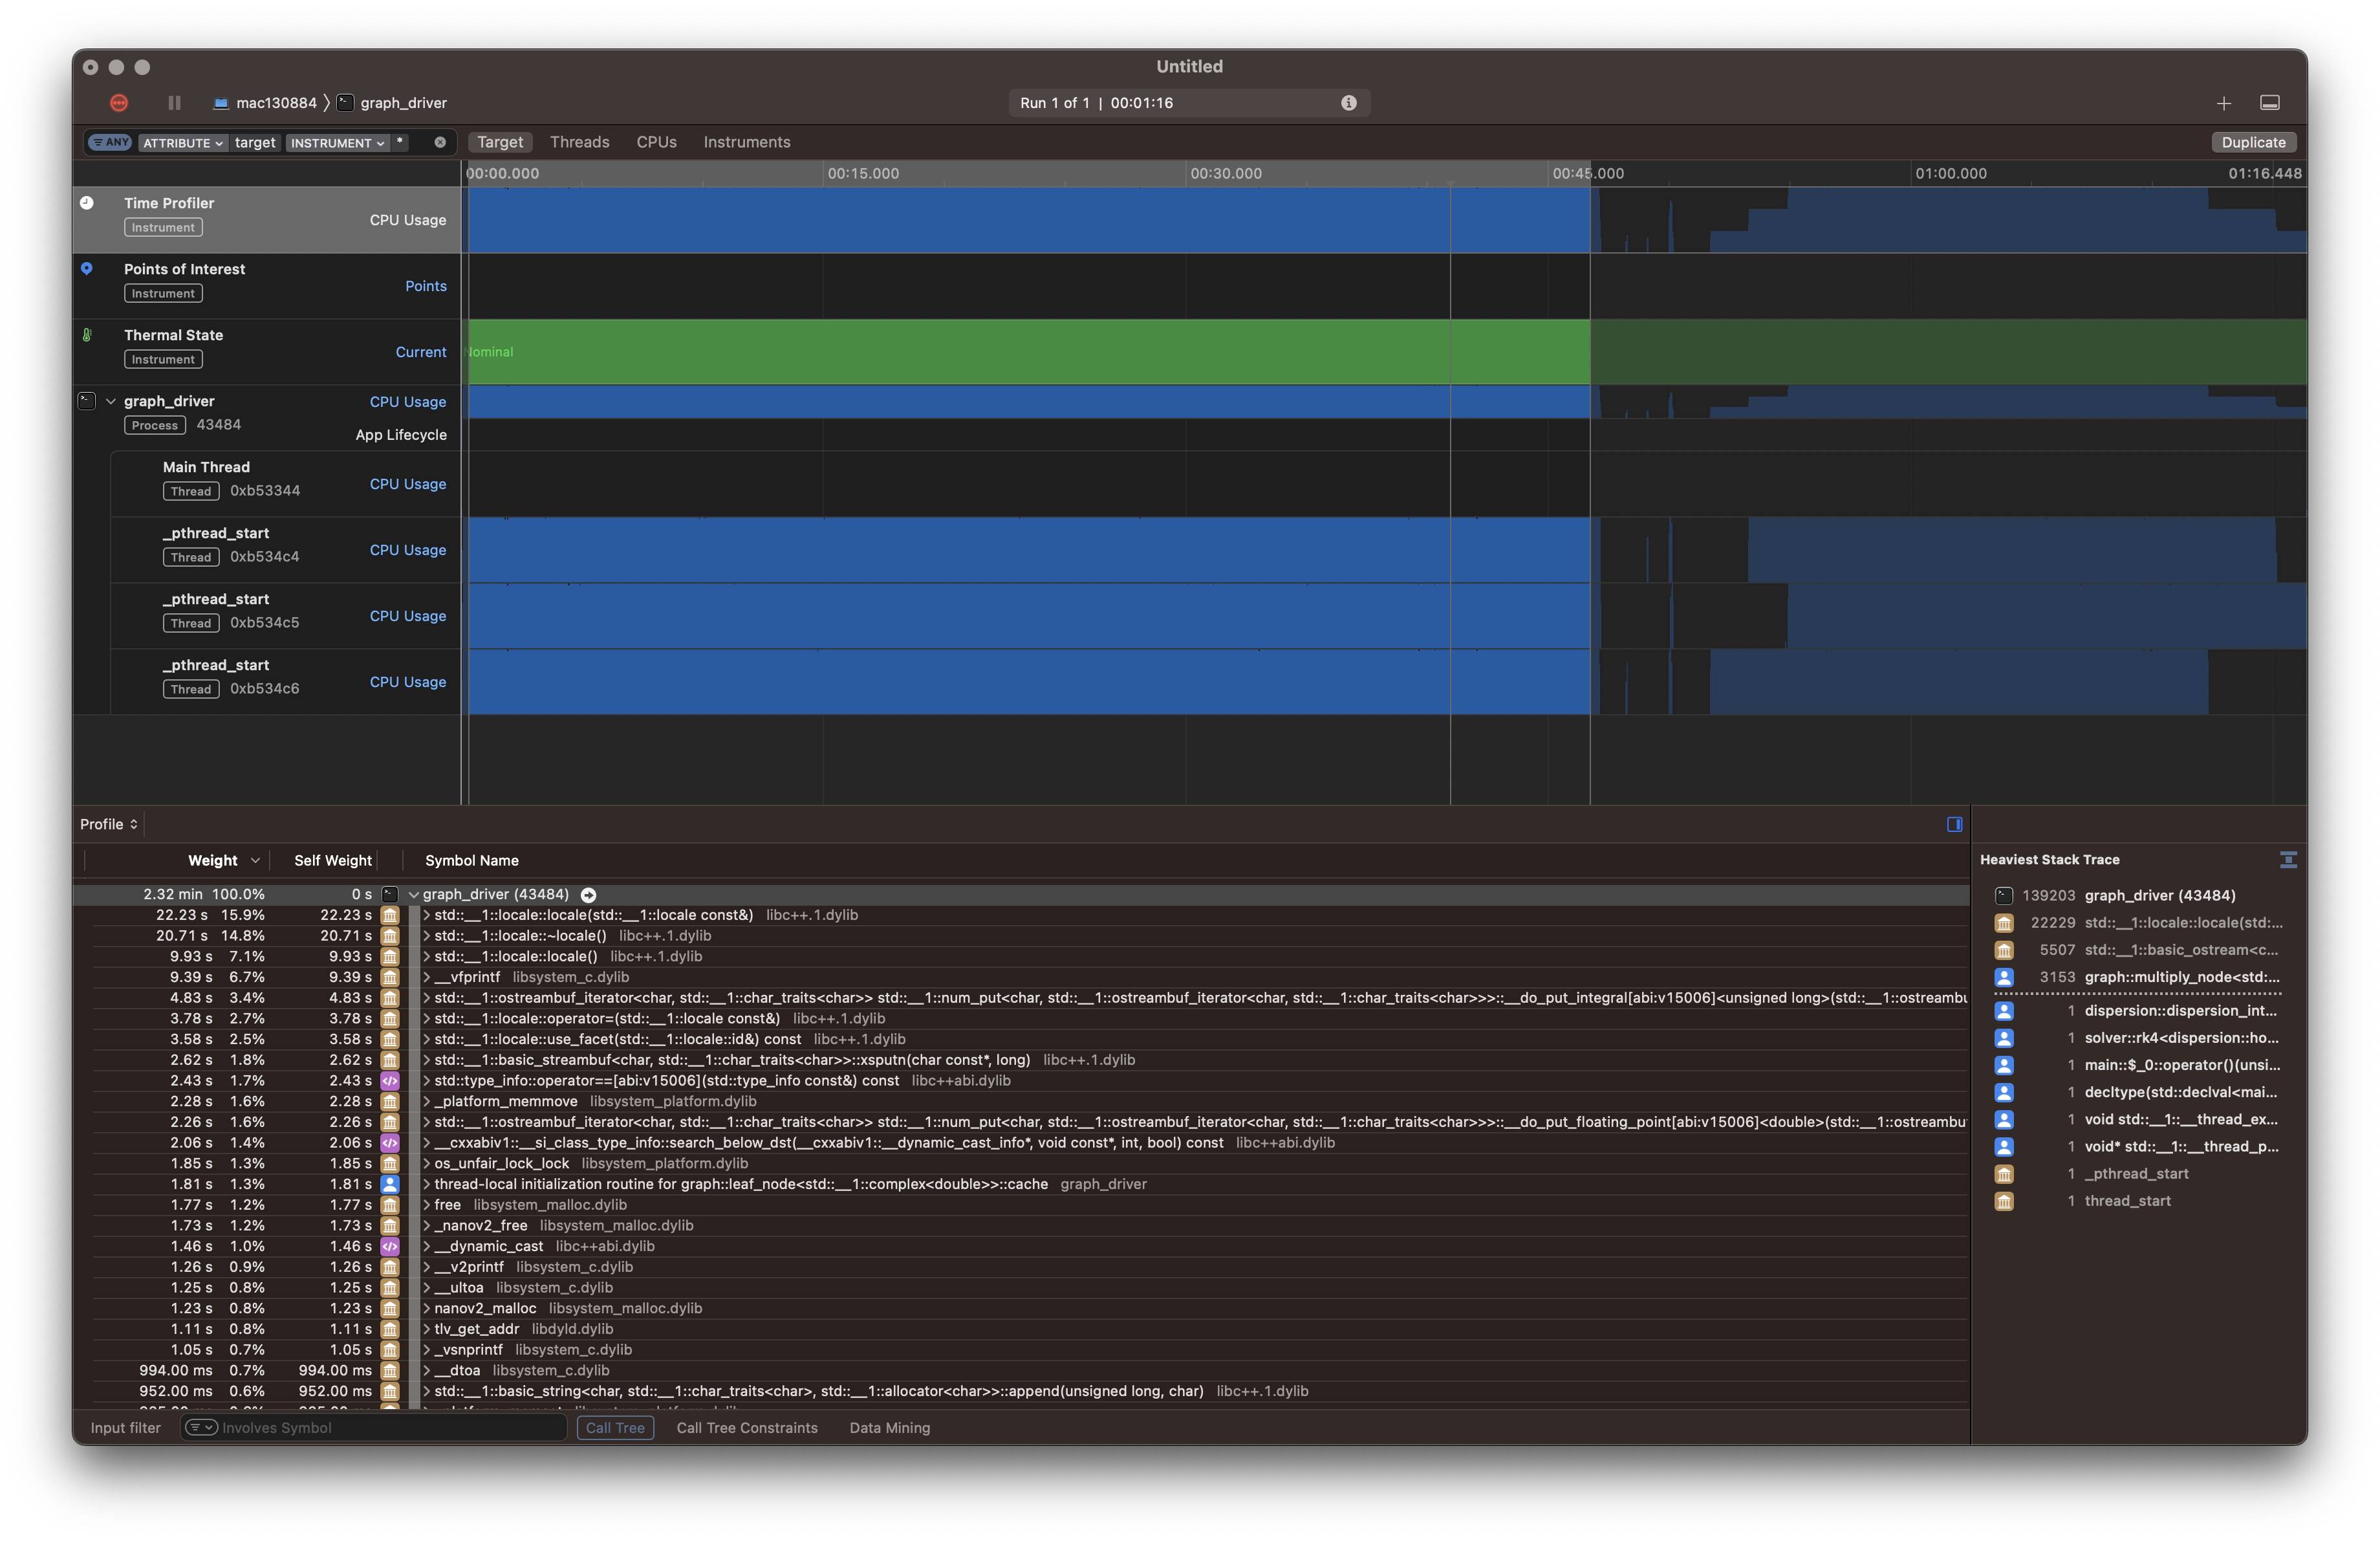Open run info icon in status bar
The width and height of the screenshot is (2380, 1541).
pos(1348,103)
